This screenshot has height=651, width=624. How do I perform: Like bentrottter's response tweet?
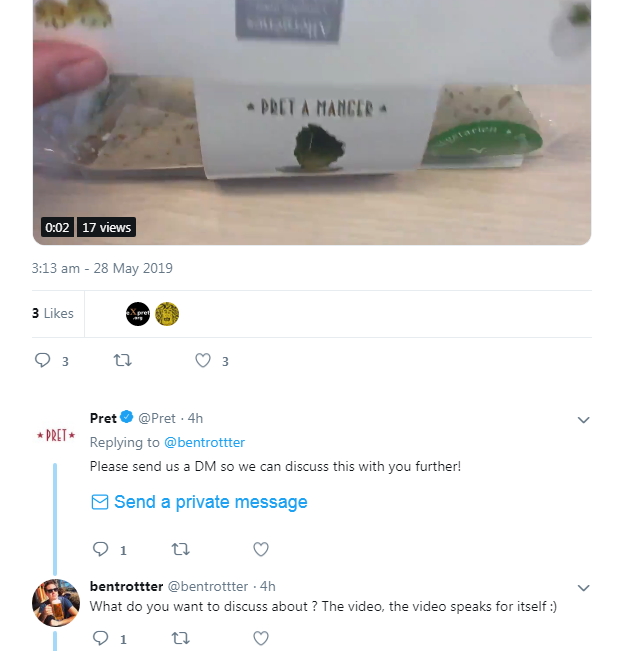tap(260, 638)
